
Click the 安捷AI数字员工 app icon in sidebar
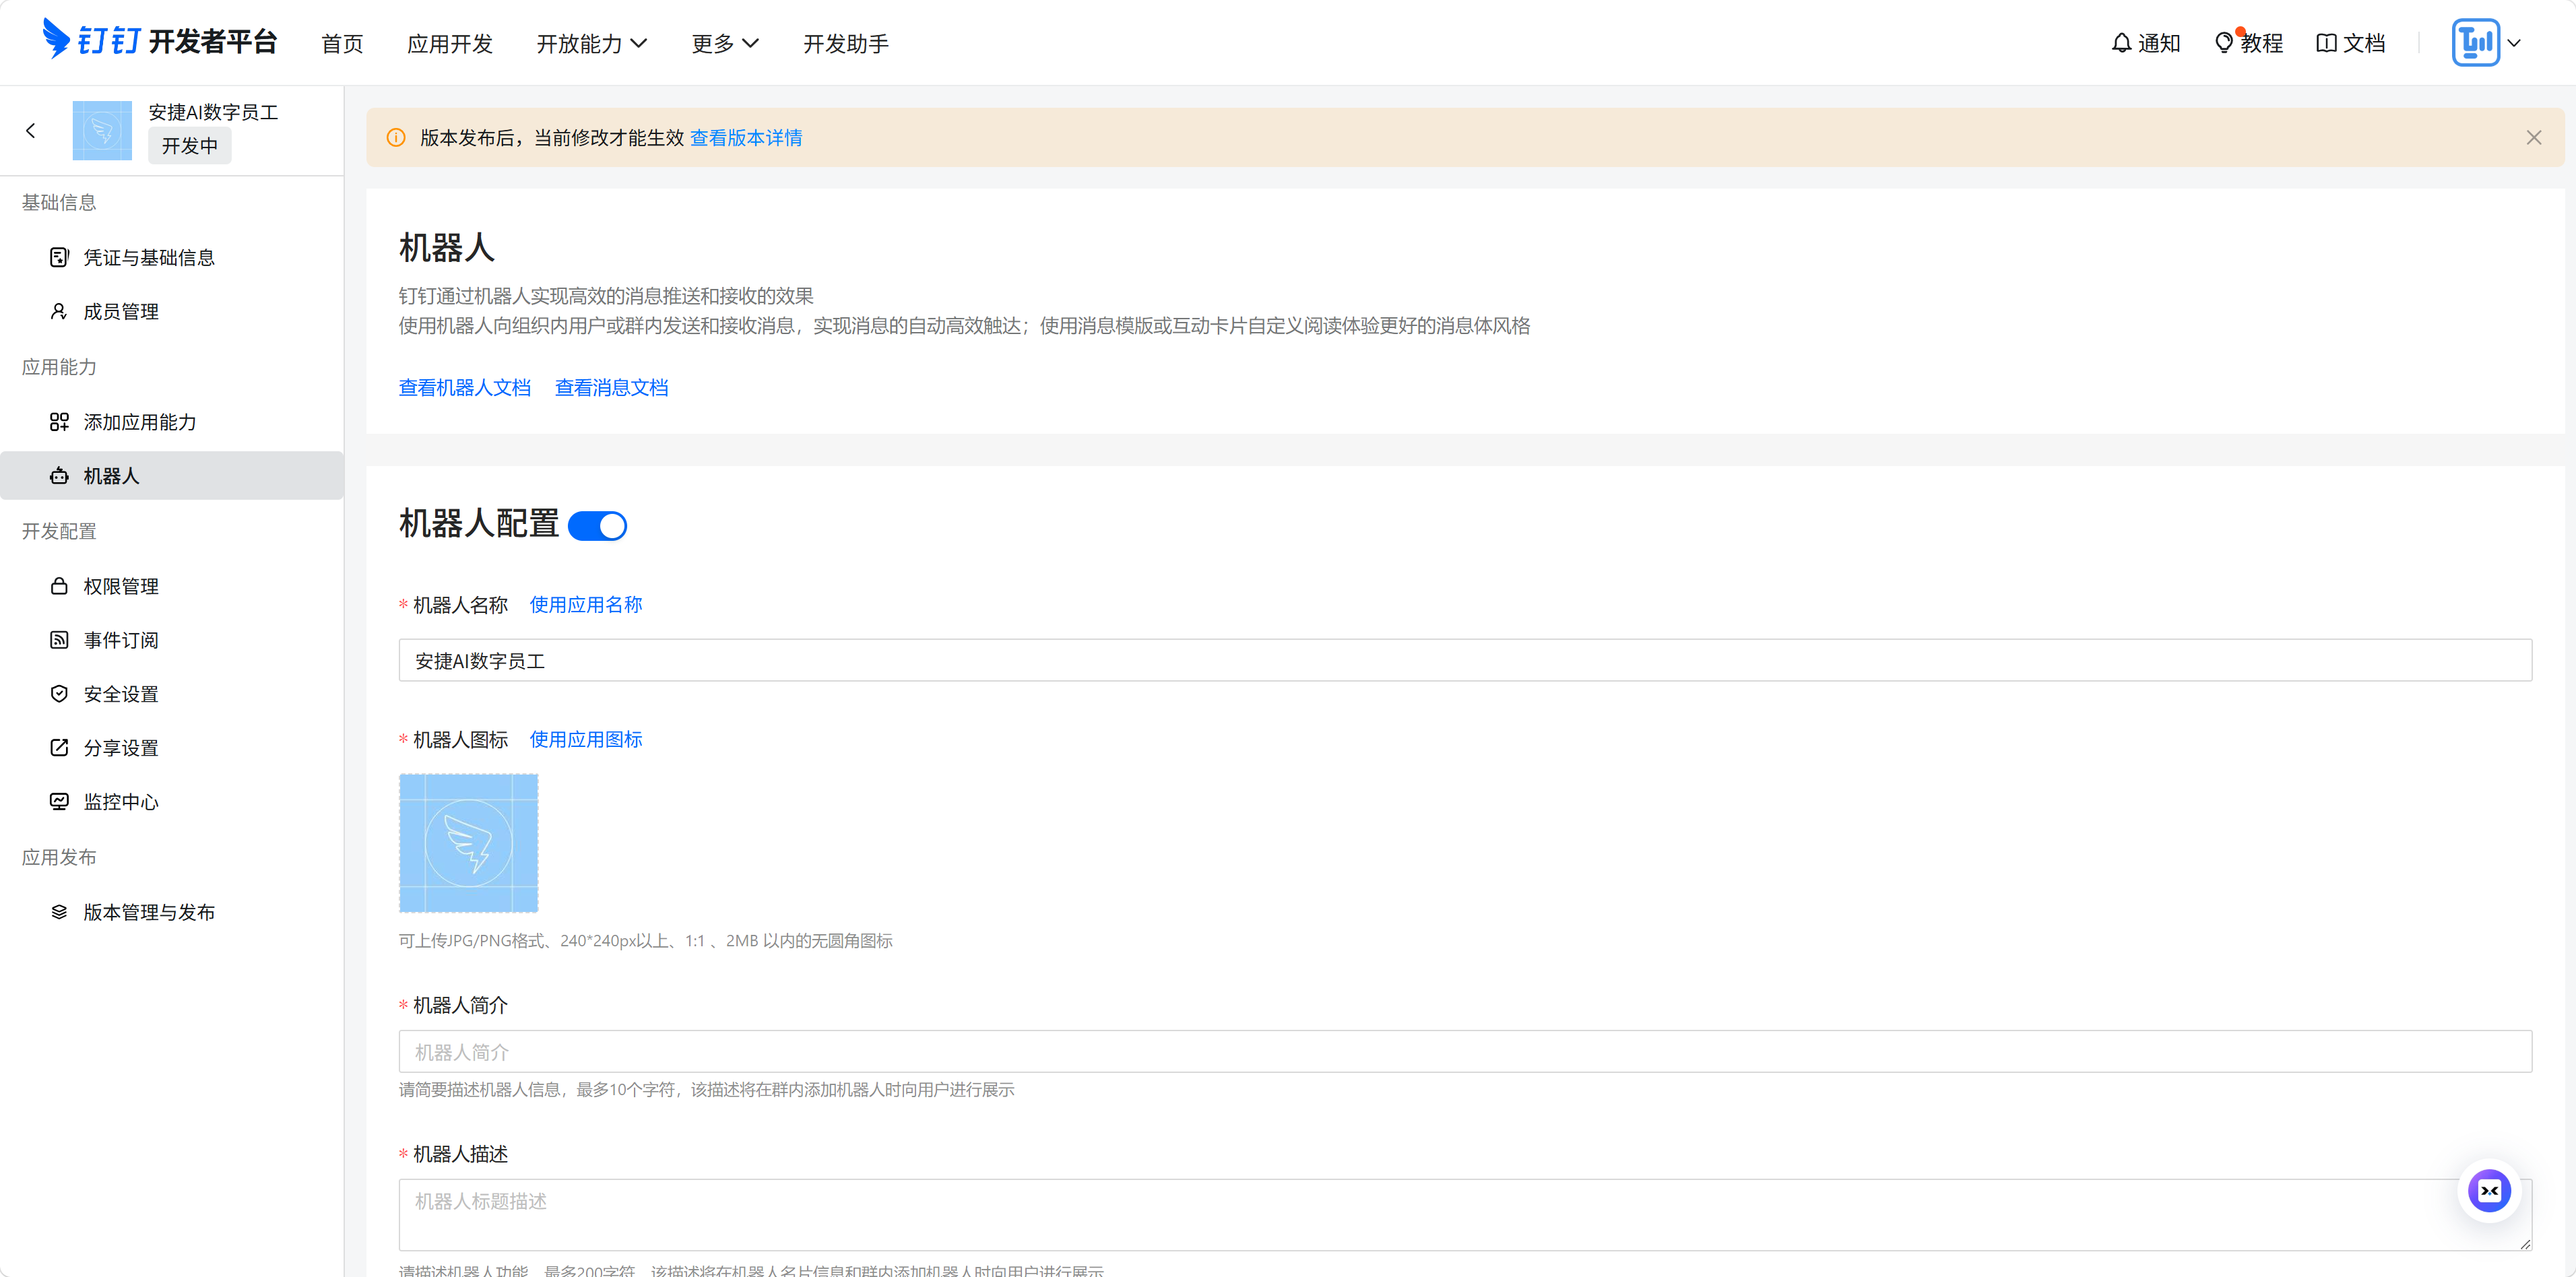coord(102,130)
